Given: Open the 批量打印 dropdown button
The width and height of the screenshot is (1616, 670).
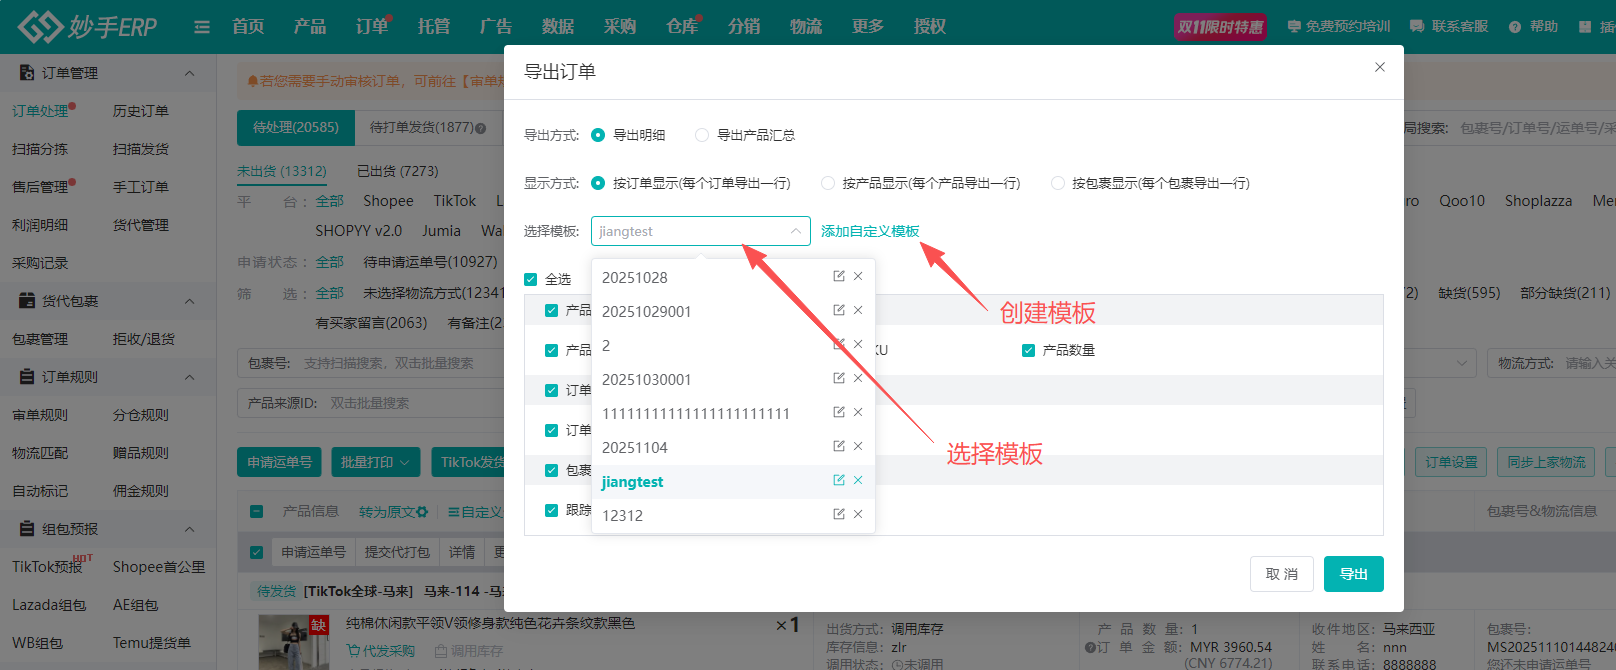Looking at the screenshot, I should [375, 462].
